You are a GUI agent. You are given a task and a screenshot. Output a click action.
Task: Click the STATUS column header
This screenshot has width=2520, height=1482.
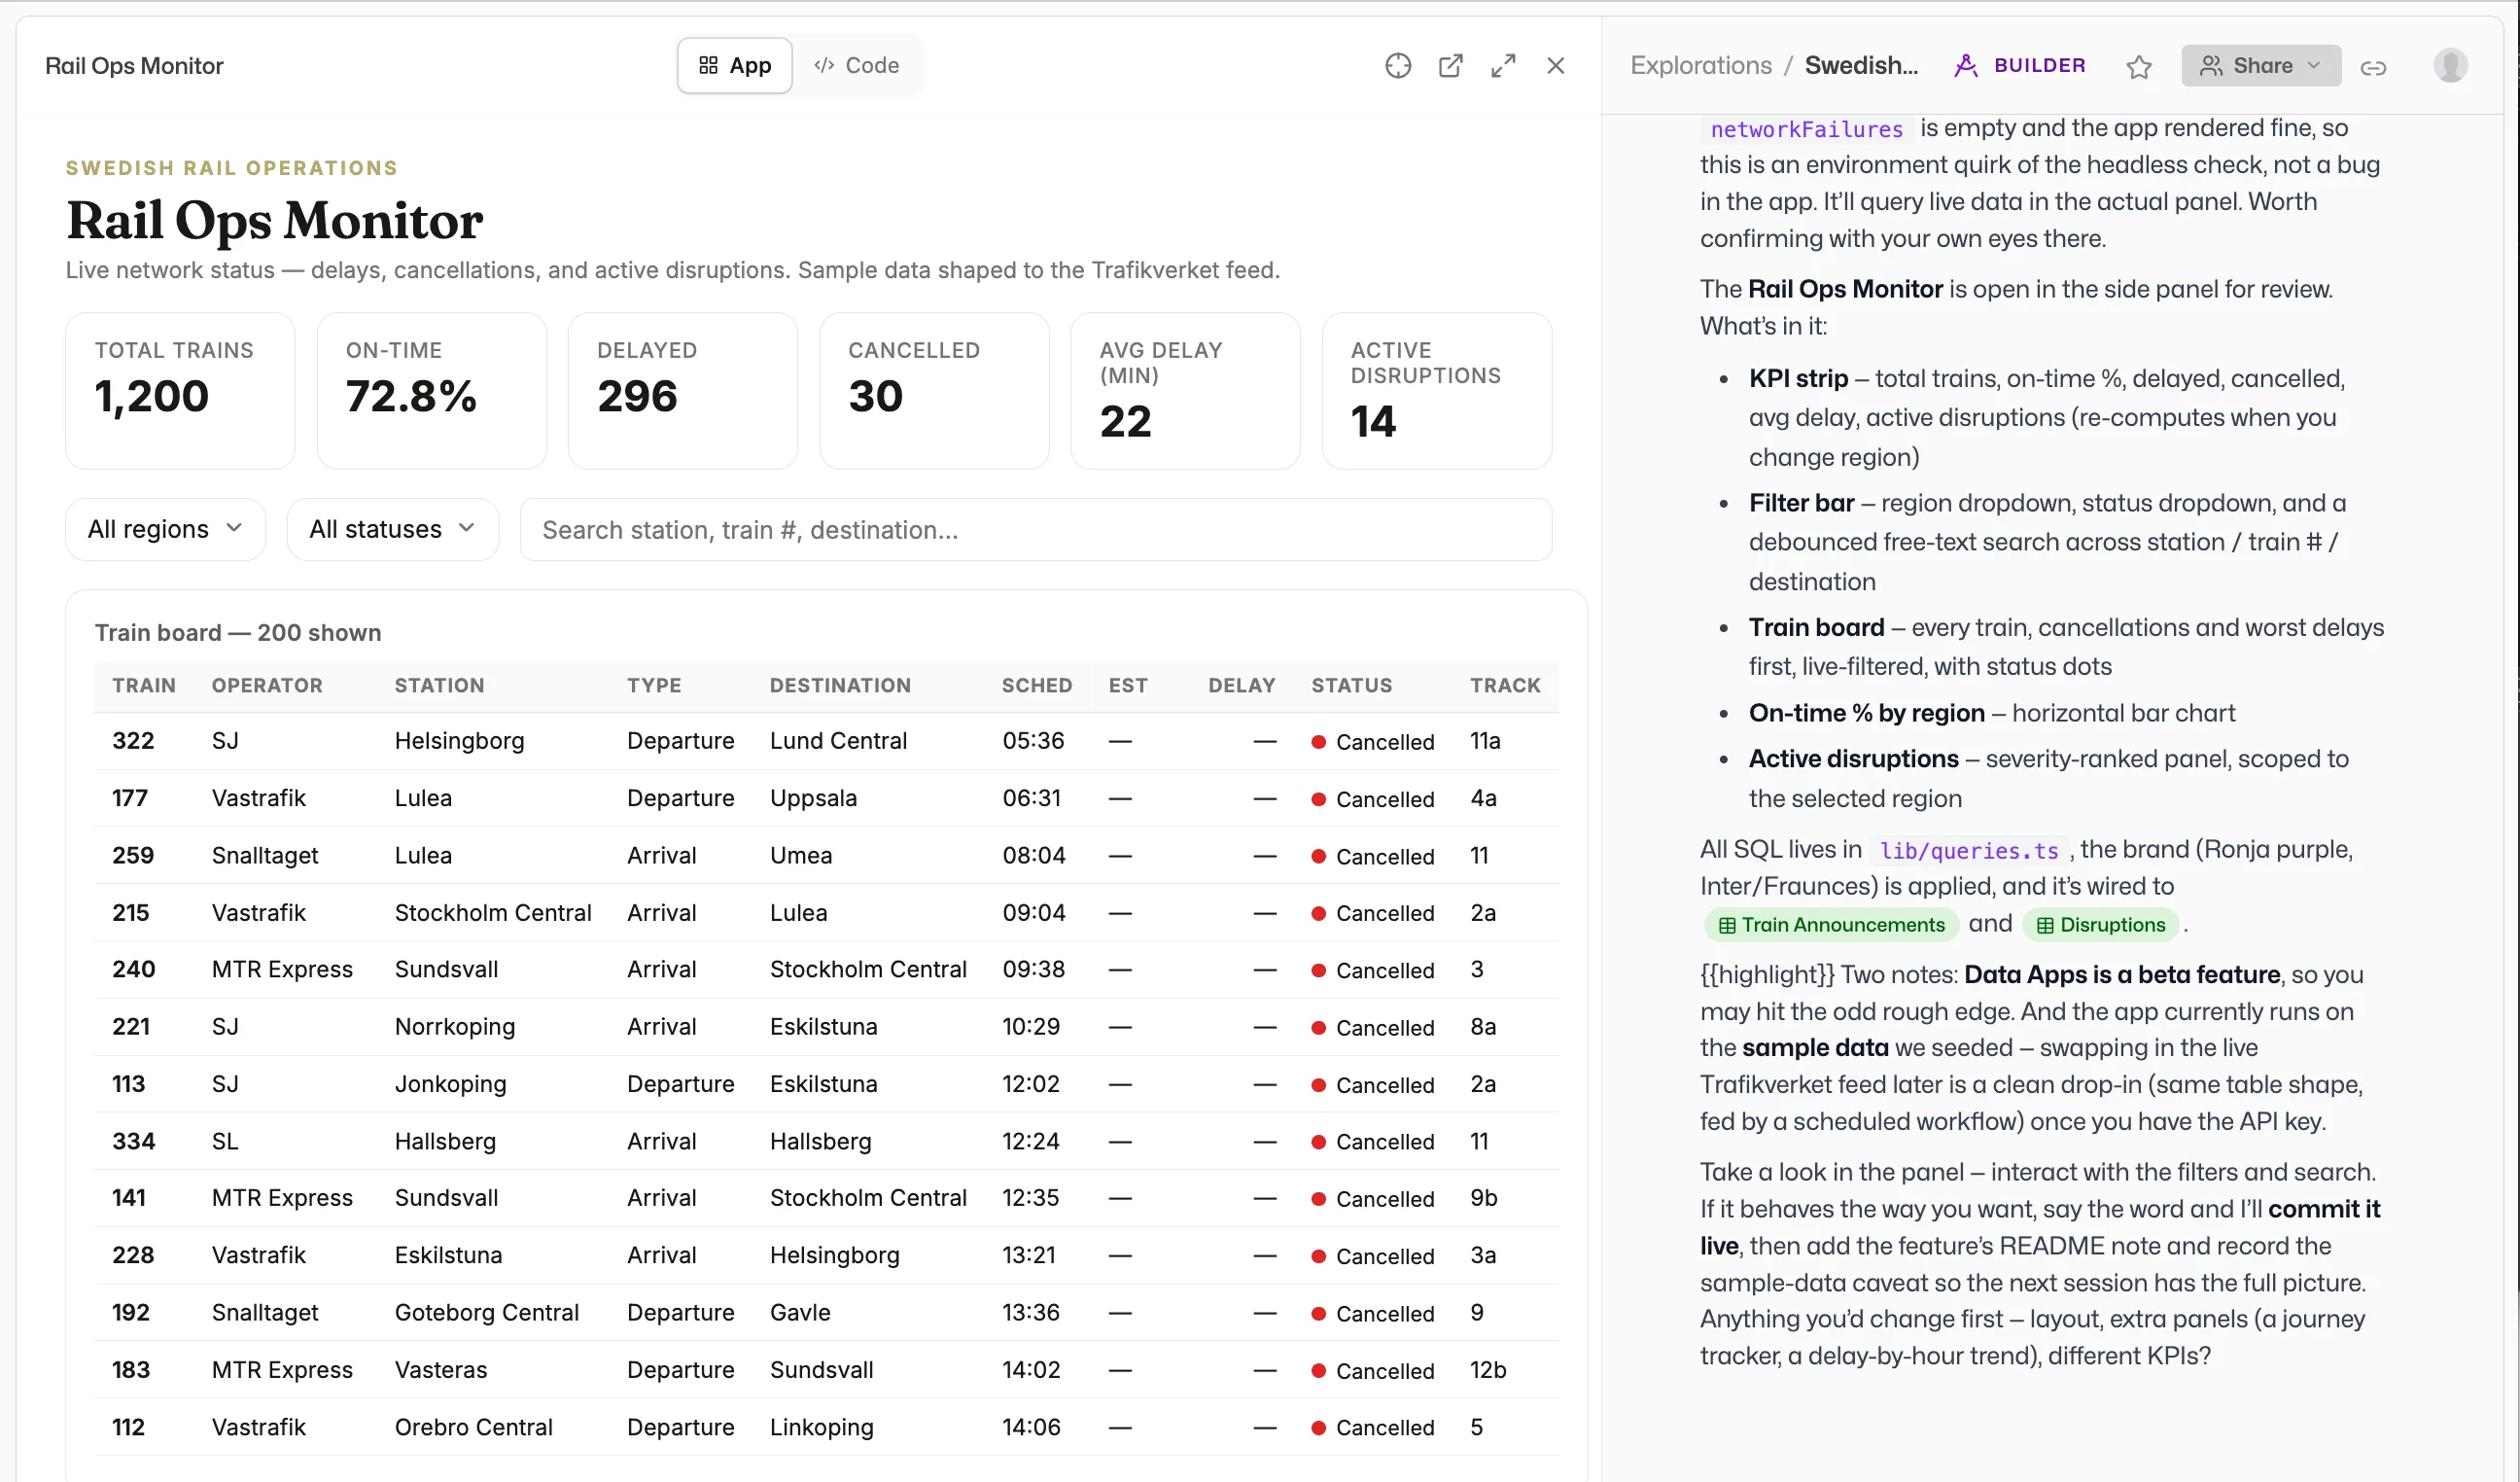tap(1352, 686)
